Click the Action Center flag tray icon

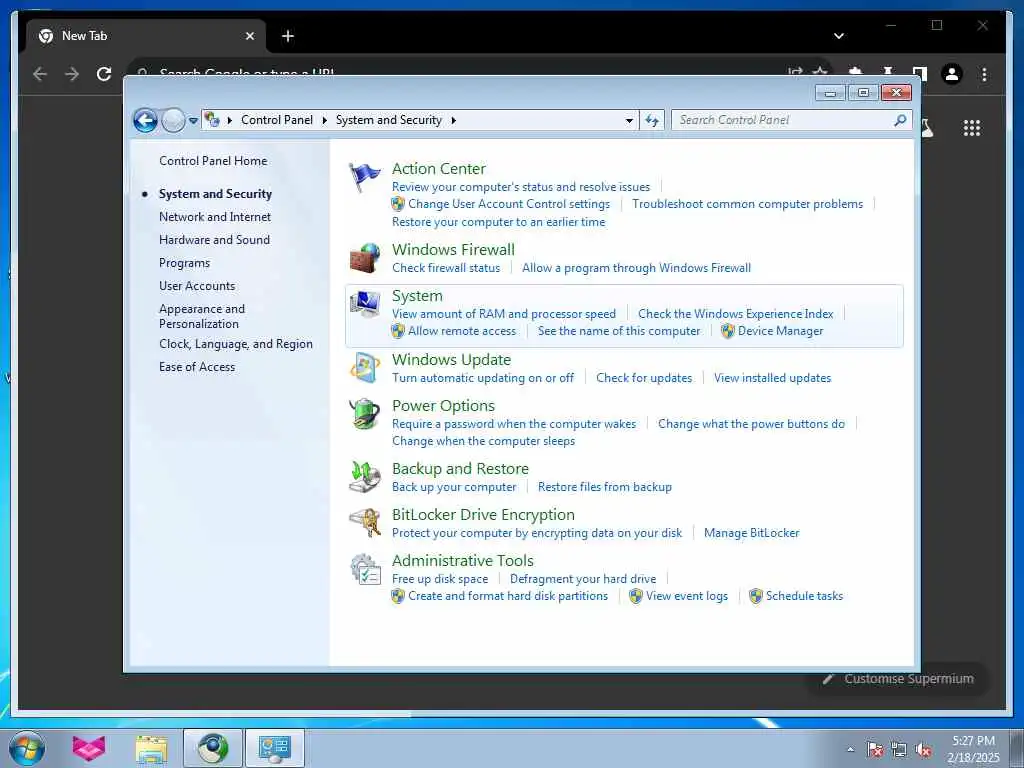tap(874, 750)
